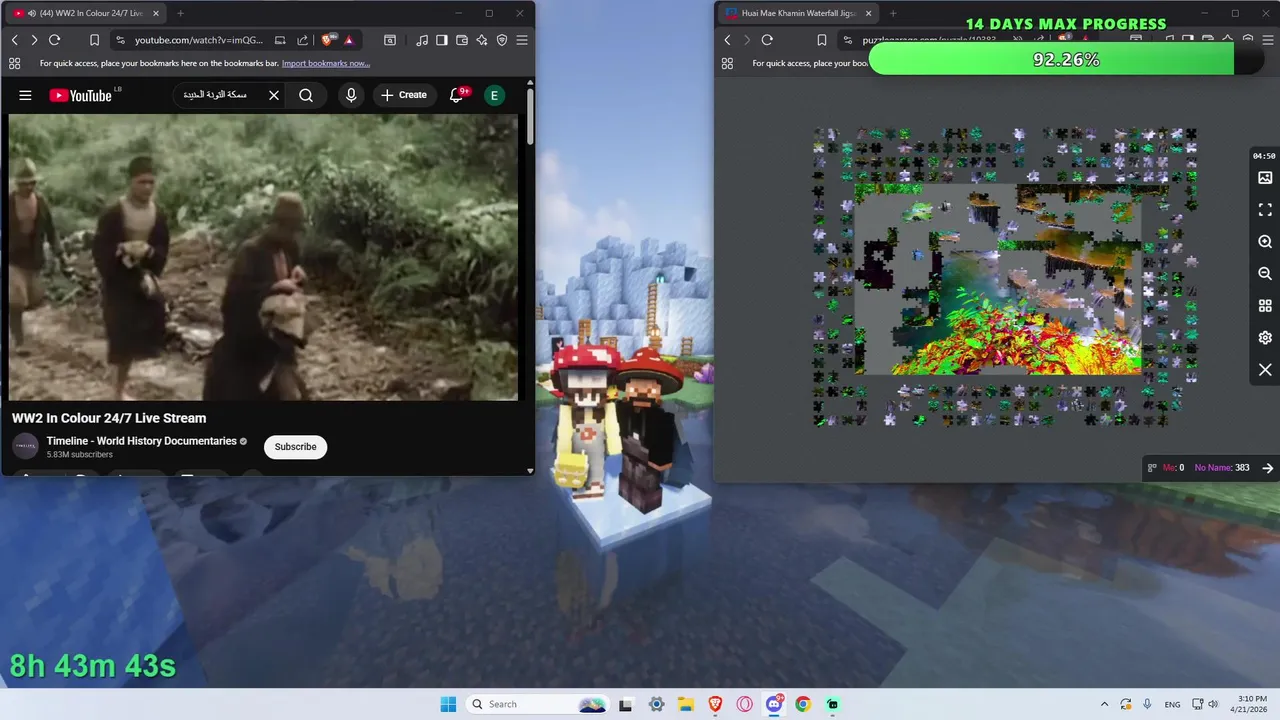Open the apps grid icon in YouTube window bookmarks bar

pyautogui.click(x=14, y=63)
